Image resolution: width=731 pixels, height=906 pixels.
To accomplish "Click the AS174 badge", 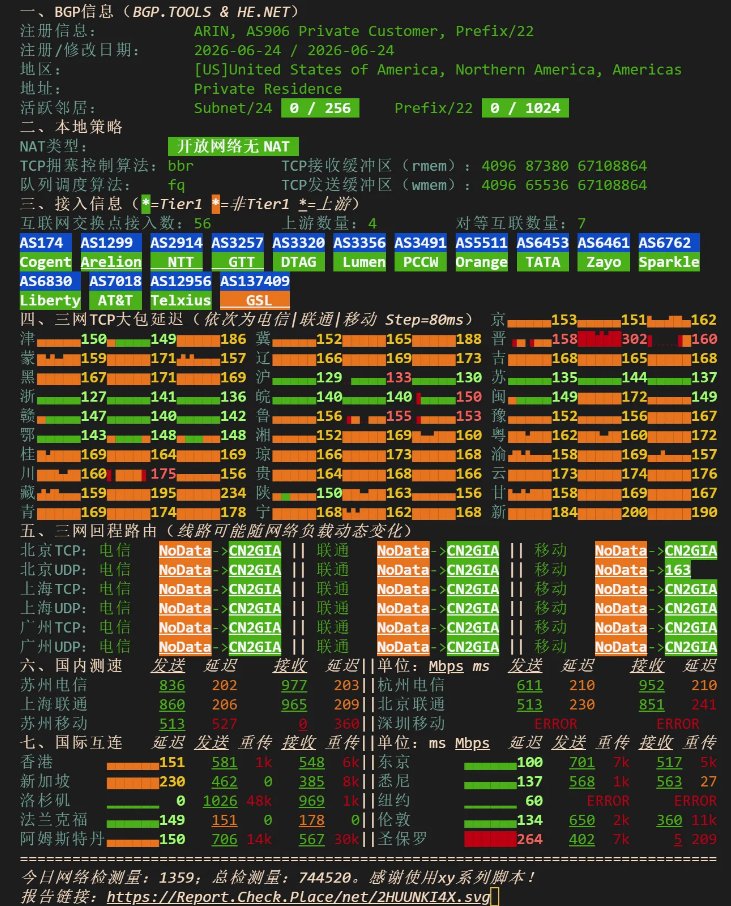I will click(46, 243).
